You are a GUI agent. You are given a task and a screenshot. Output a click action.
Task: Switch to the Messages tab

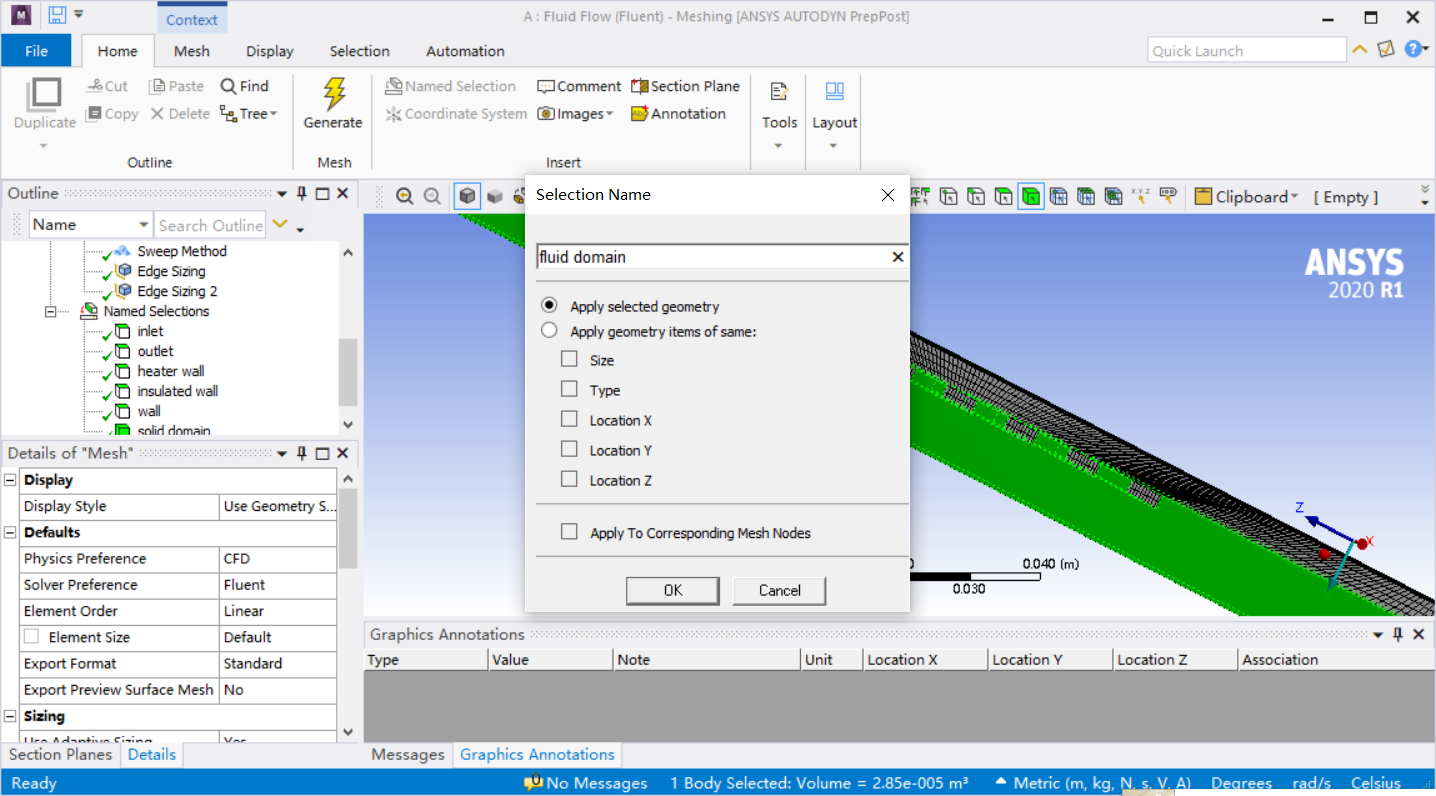(408, 755)
